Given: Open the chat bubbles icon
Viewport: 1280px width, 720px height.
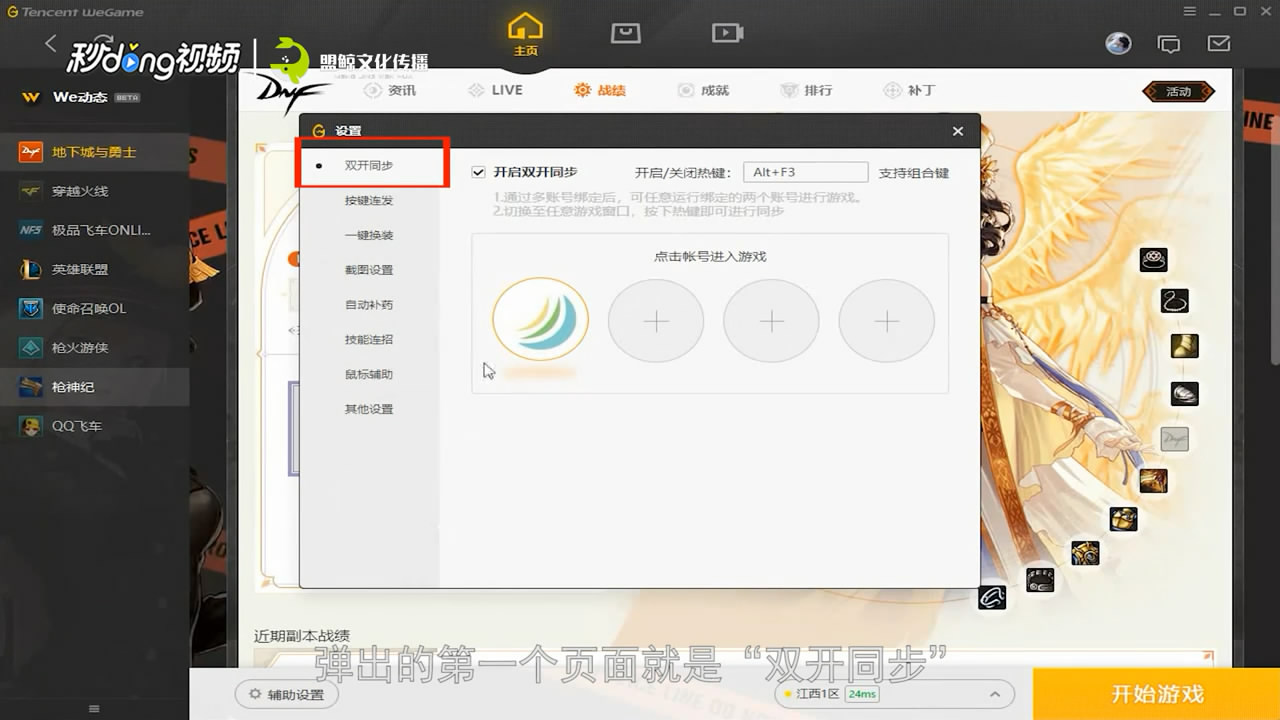Looking at the screenshot, I should [1168, 44].
